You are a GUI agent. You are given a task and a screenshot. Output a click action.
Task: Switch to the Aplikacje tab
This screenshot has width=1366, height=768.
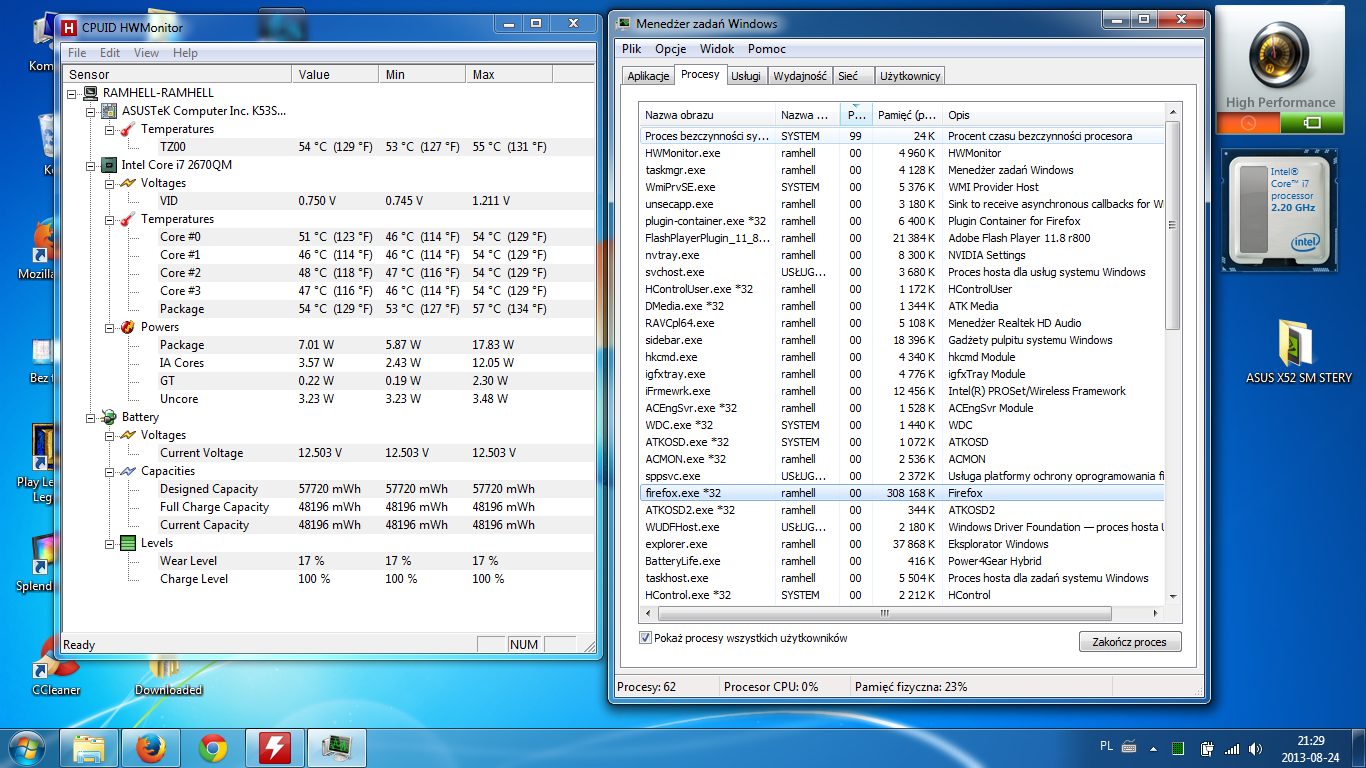coord(647,76)
